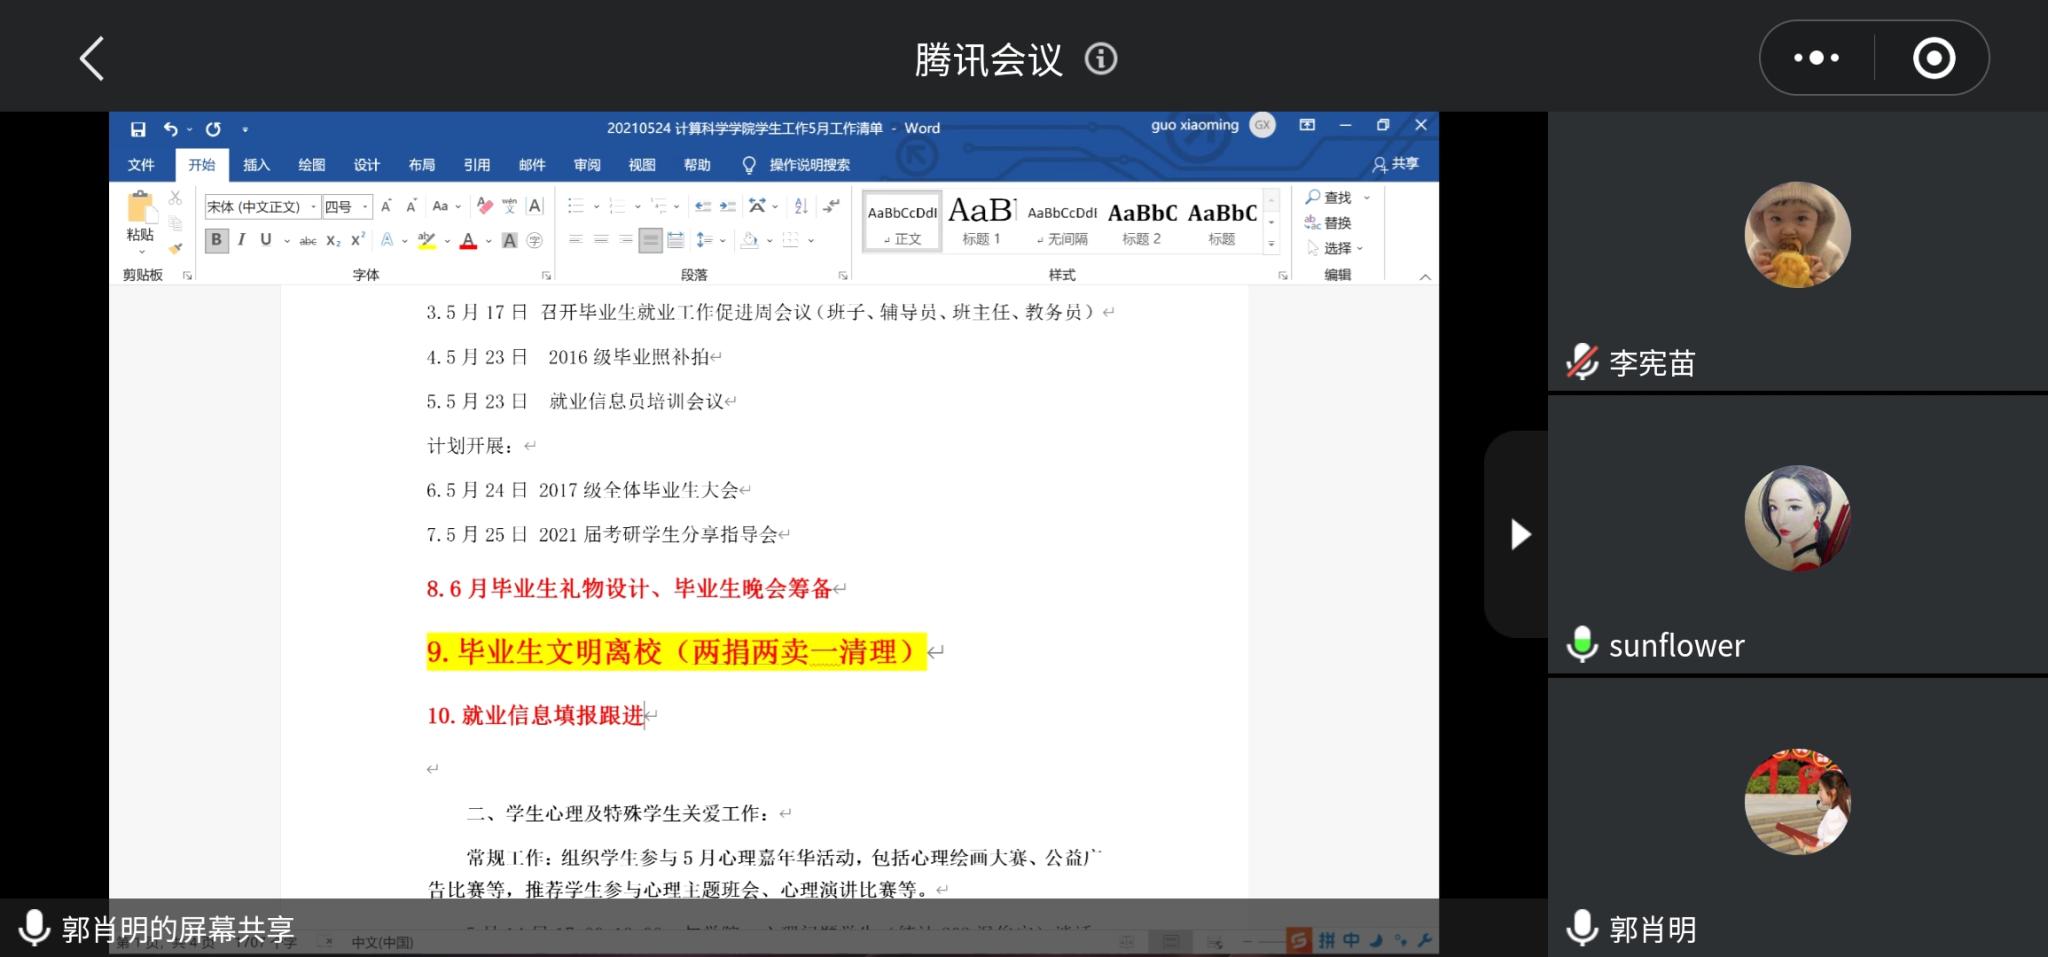
Task: Click the Format Painter brush icon
Action: point(175,248)
